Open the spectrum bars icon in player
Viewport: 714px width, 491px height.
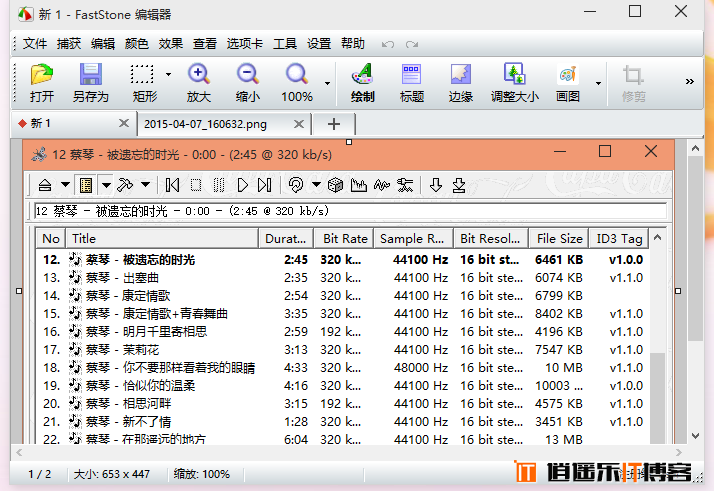(359, 185)
